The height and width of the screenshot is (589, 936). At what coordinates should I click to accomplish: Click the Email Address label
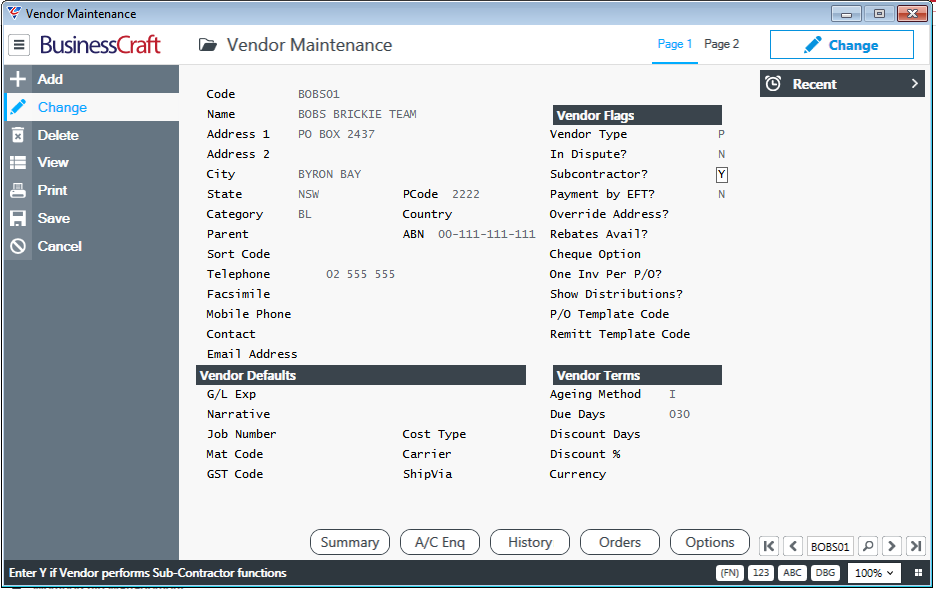(252, 354)
